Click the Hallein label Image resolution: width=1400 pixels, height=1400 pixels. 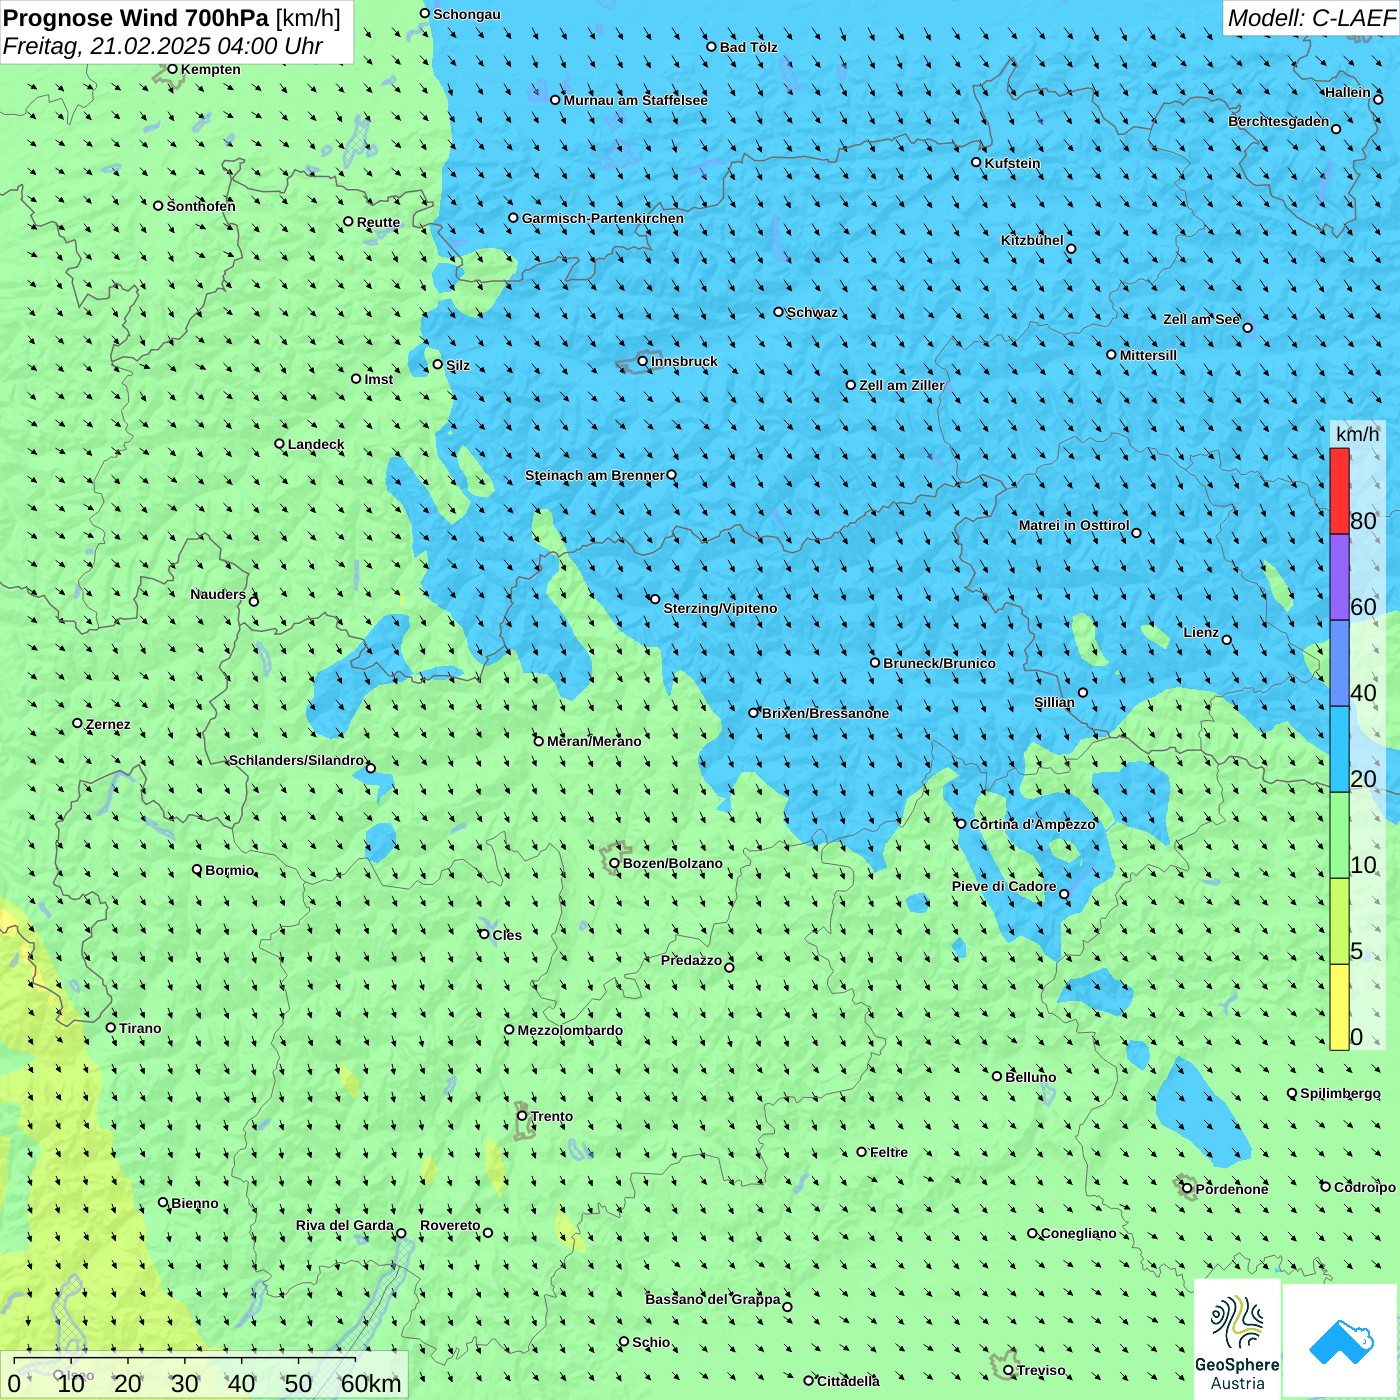1347,92
